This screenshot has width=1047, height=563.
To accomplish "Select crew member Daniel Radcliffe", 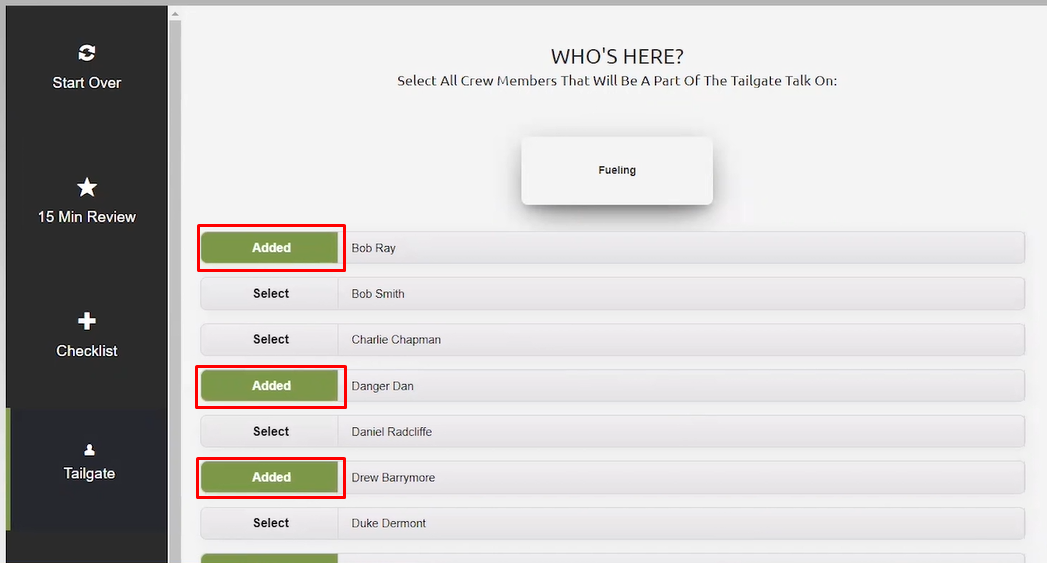I will click(x=270, y=431).
